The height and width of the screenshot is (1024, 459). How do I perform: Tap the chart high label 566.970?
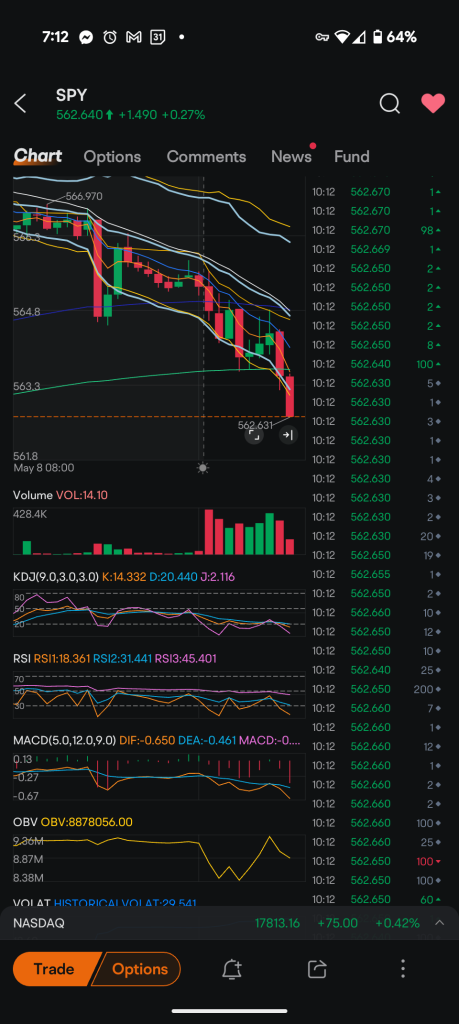coord(84,196)
